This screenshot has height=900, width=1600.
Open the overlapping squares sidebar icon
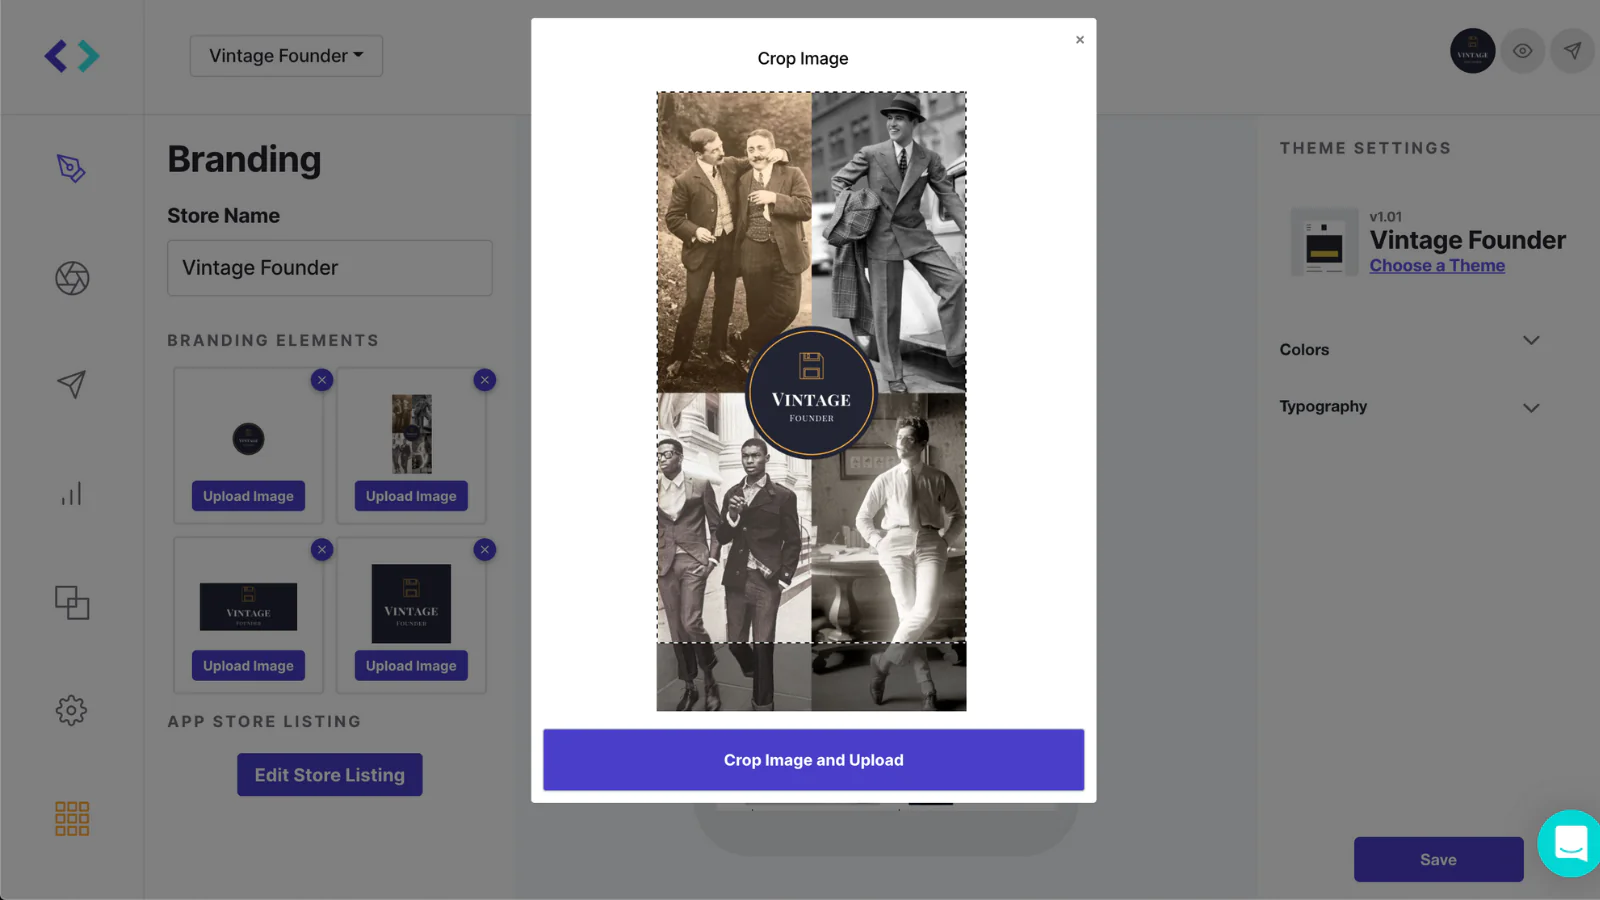(x=72, y=602)
